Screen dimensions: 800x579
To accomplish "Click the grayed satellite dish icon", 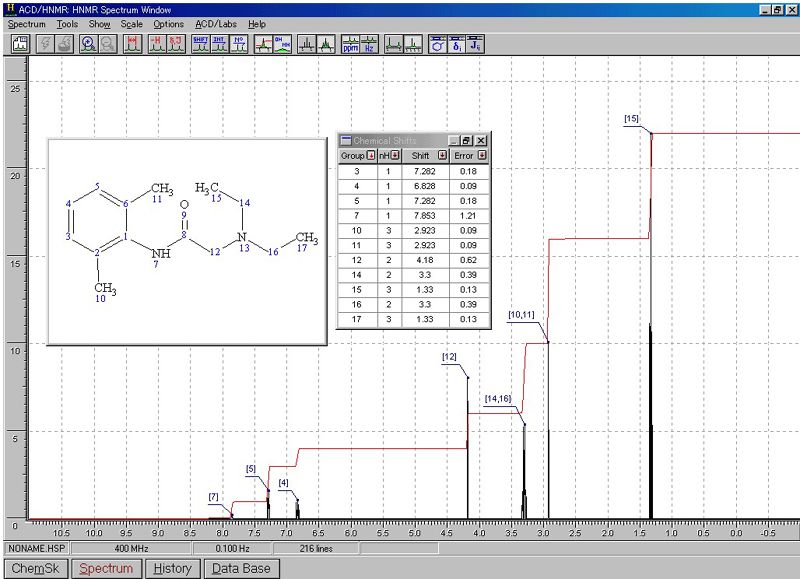I will pos(64,44).
